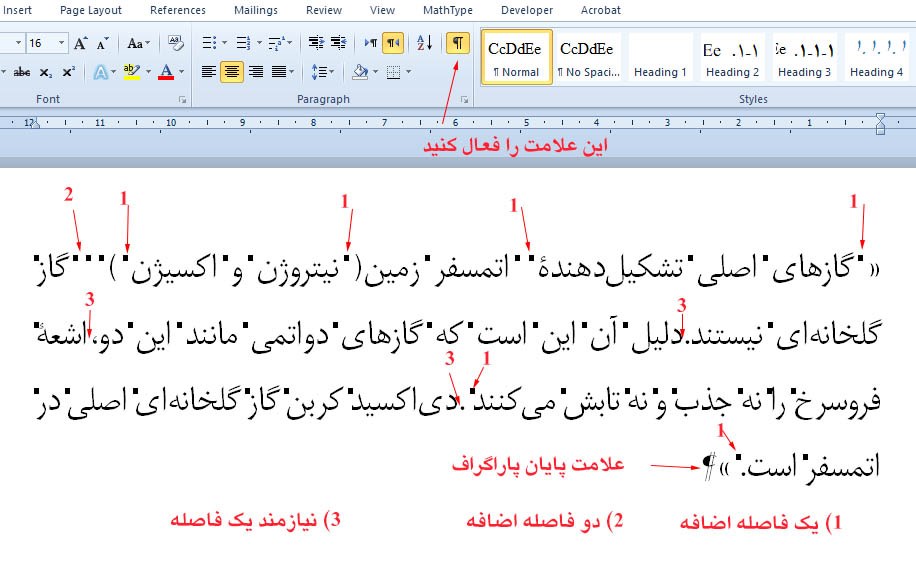The width and height of the screenshot is (916, 572).
Task: Open the Page Layout tab
Action: (x=90, y=10)
